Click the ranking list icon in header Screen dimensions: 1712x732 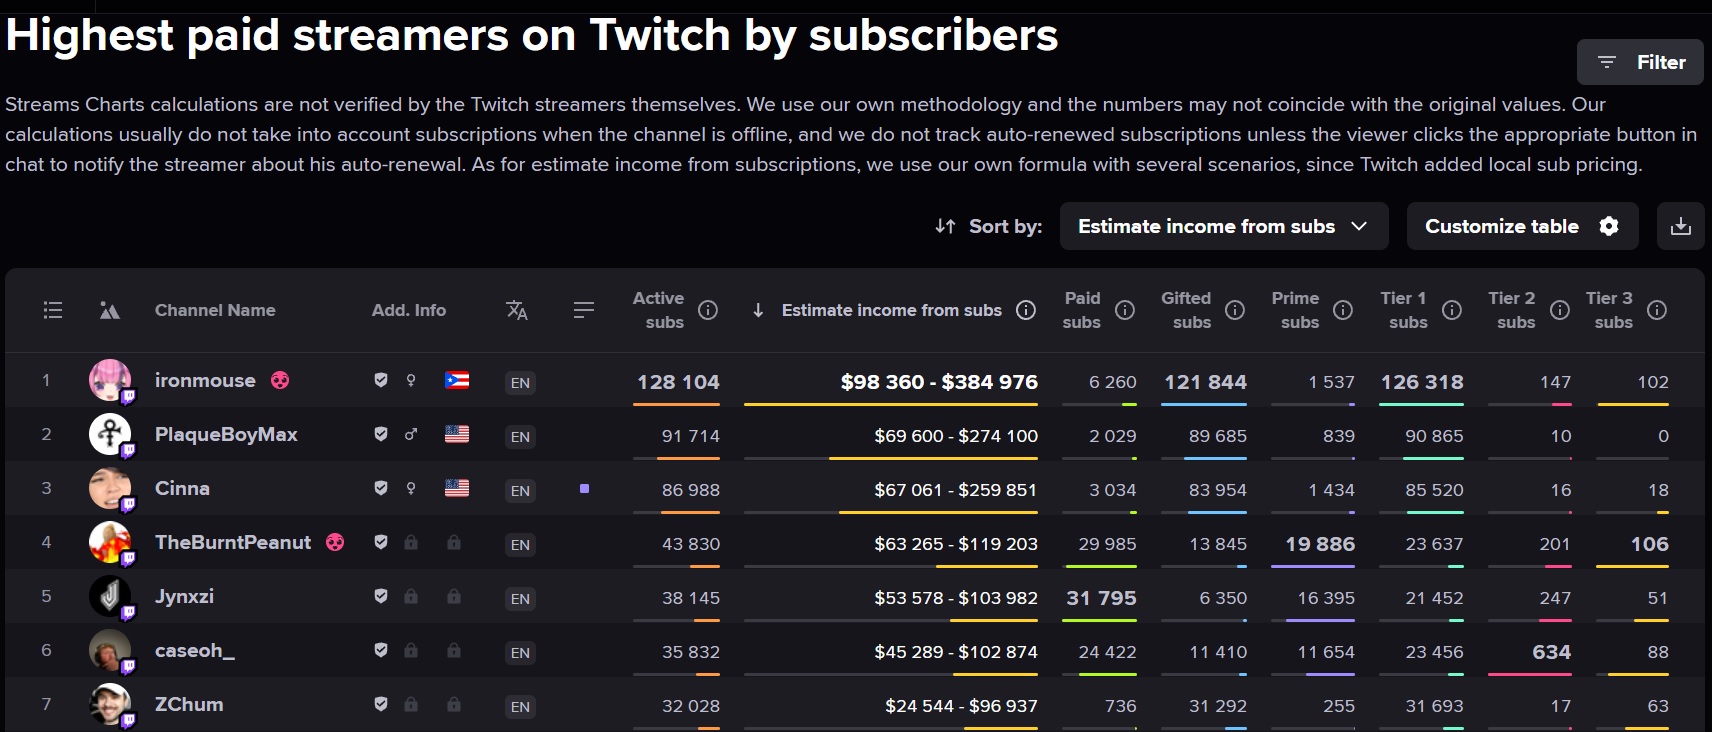(53, 310)
